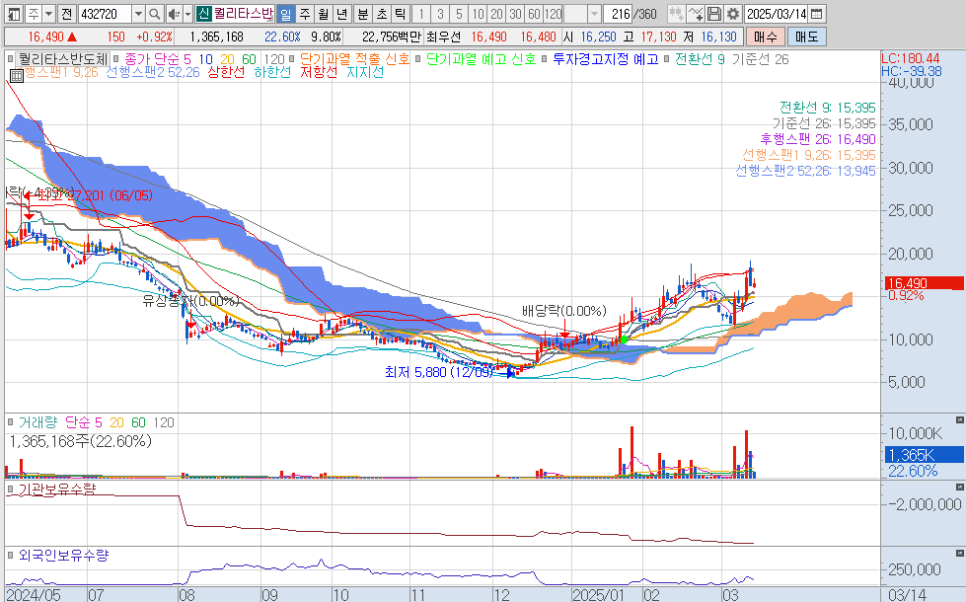966x602 pixels.
Task: Click the 매수 buy button
Action: pyautogui.click(x=765, y=37)
